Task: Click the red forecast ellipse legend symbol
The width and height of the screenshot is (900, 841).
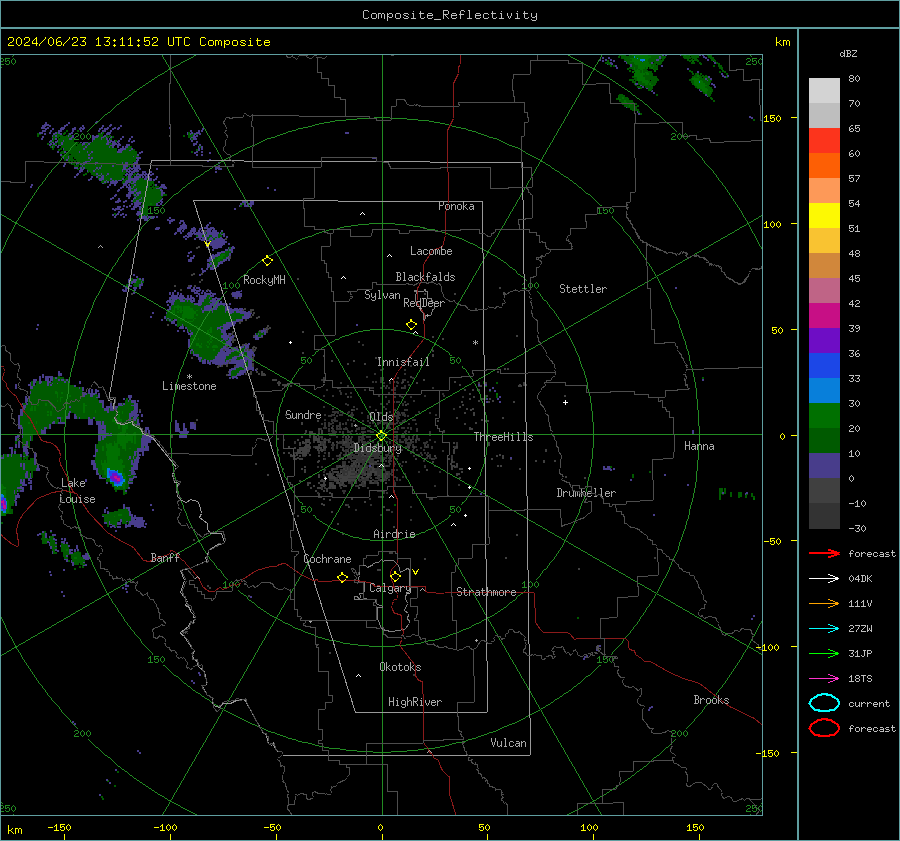Action: pyautogui.click(x=824, y=728)
